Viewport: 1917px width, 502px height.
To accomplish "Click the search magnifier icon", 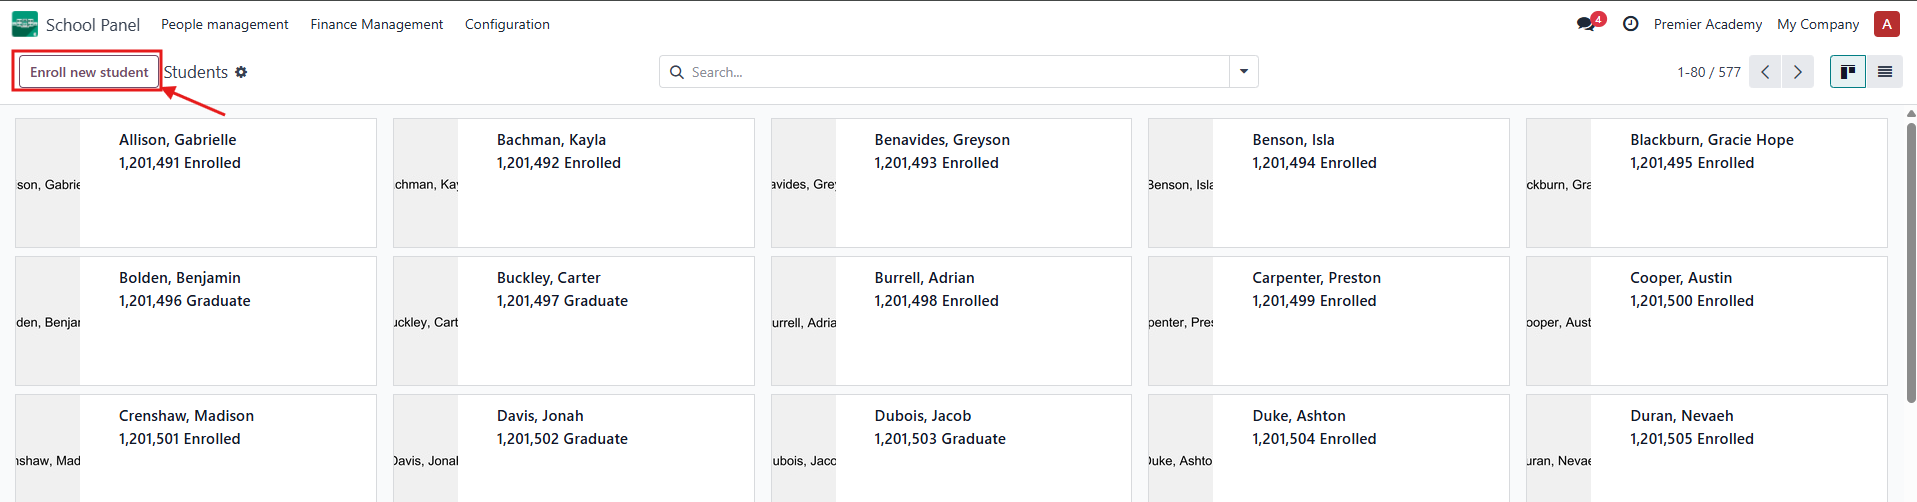I will point(677,72).
